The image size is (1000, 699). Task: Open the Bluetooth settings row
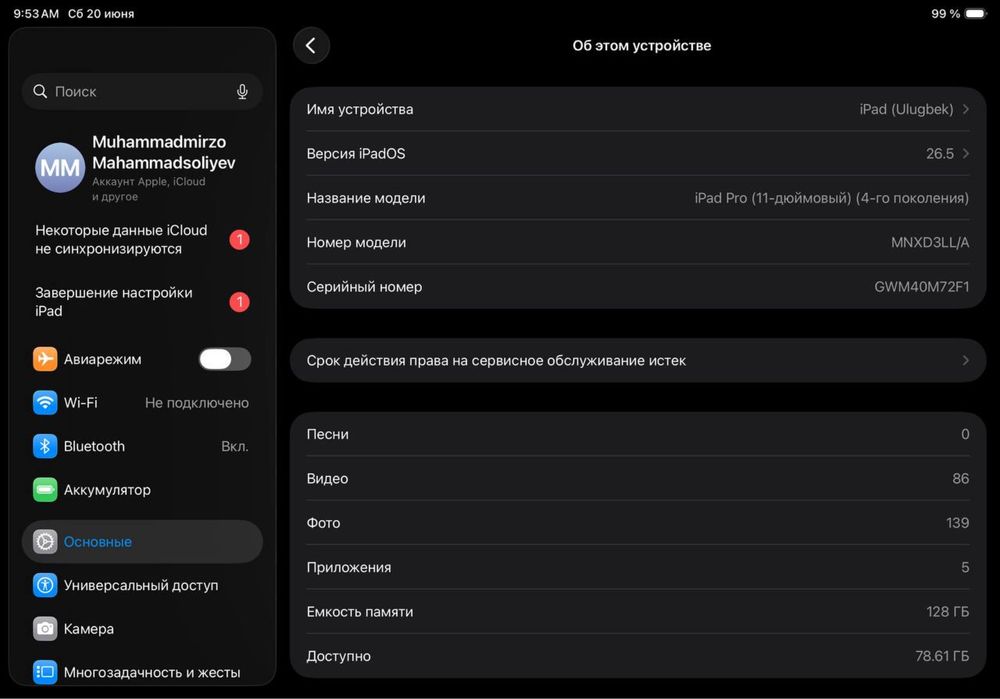142,446
